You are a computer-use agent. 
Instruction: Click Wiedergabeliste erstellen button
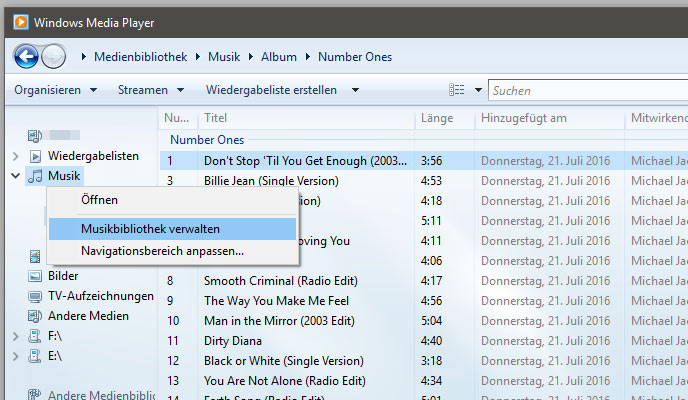(x=272, y=90)
